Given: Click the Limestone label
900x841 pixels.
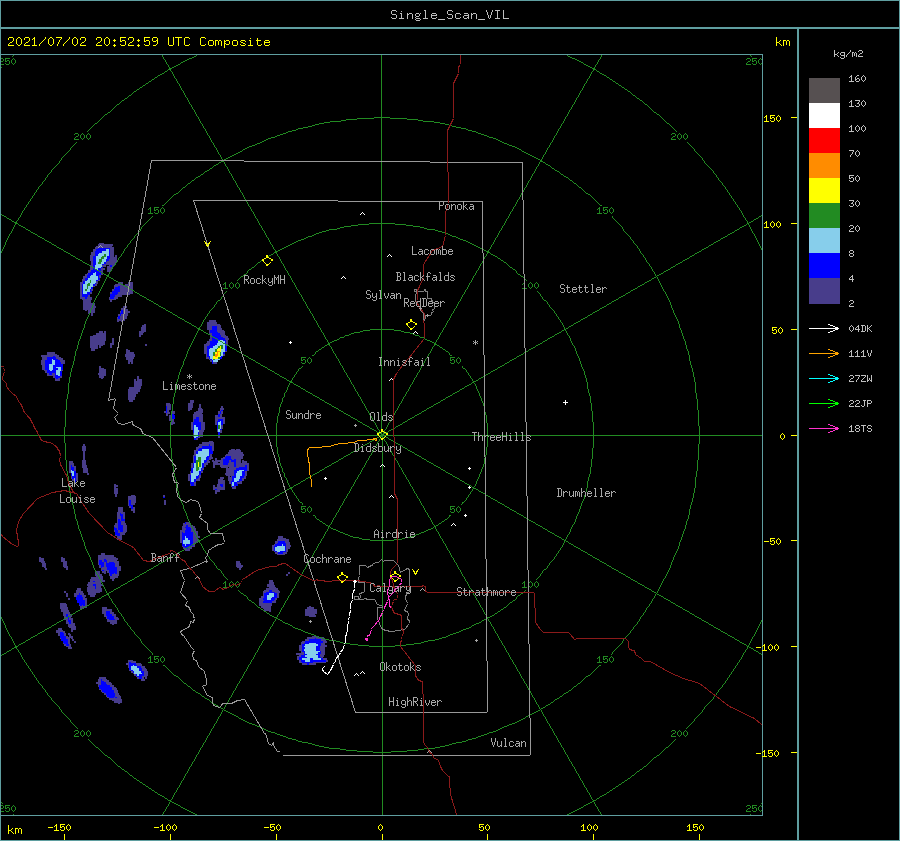Looking at the screenshot, I should [189, 386].
